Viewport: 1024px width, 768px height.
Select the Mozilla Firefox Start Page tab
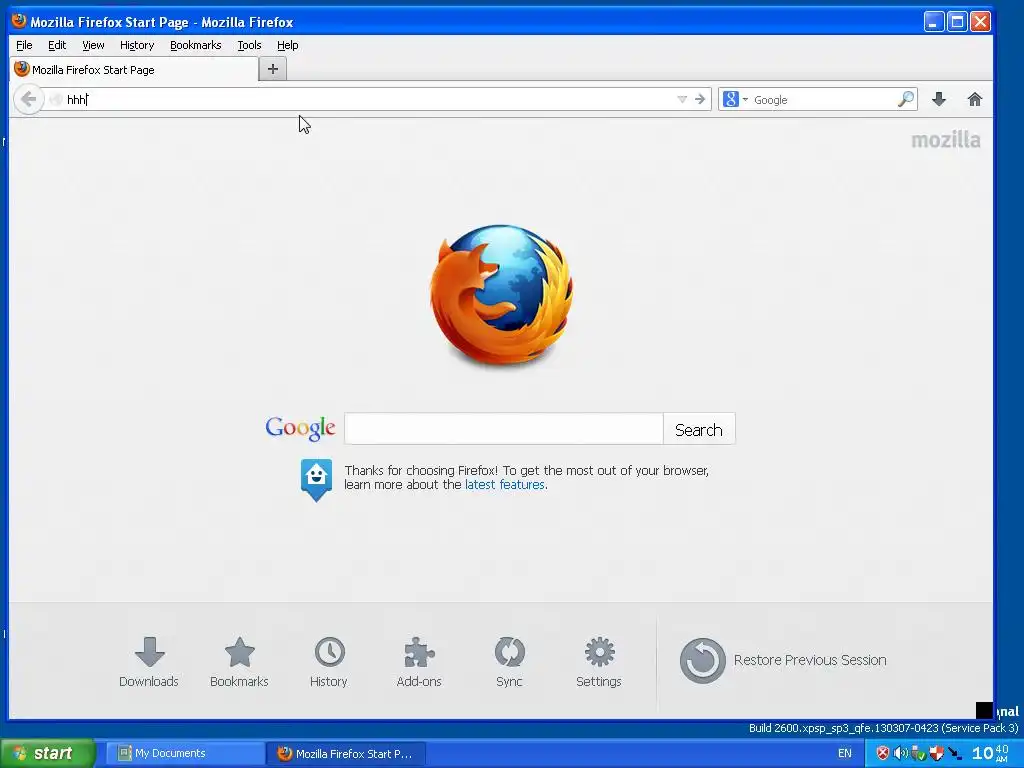point(134,69)
